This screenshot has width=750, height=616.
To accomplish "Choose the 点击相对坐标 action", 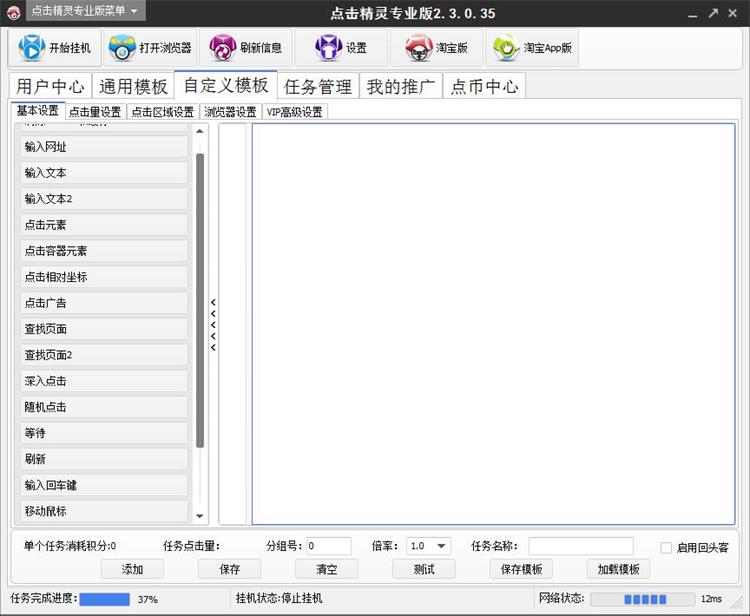I will [104, 276].
